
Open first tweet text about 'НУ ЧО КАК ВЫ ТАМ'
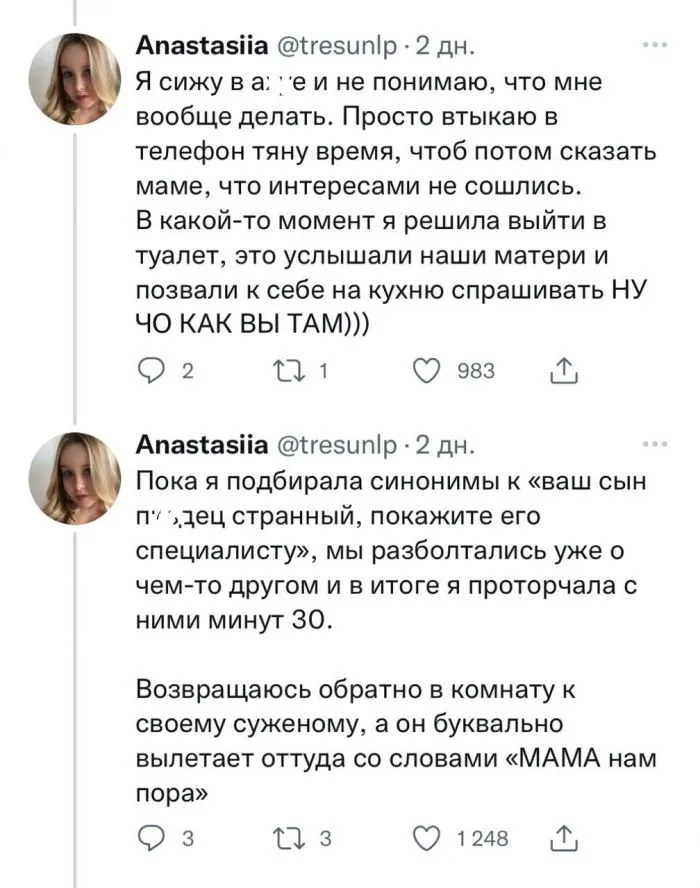pyautogui.click(x=390, y=200)
